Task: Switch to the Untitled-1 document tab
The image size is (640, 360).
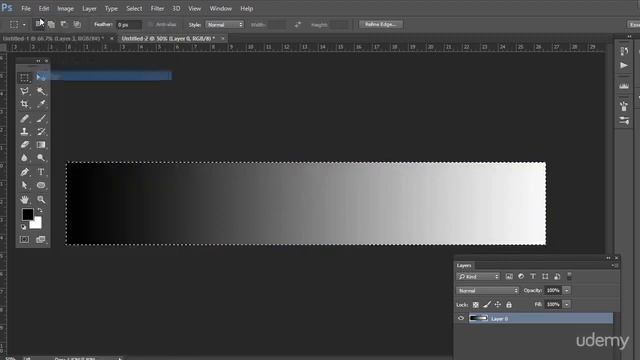Action: pyautogui.click(x=53, y=38)
